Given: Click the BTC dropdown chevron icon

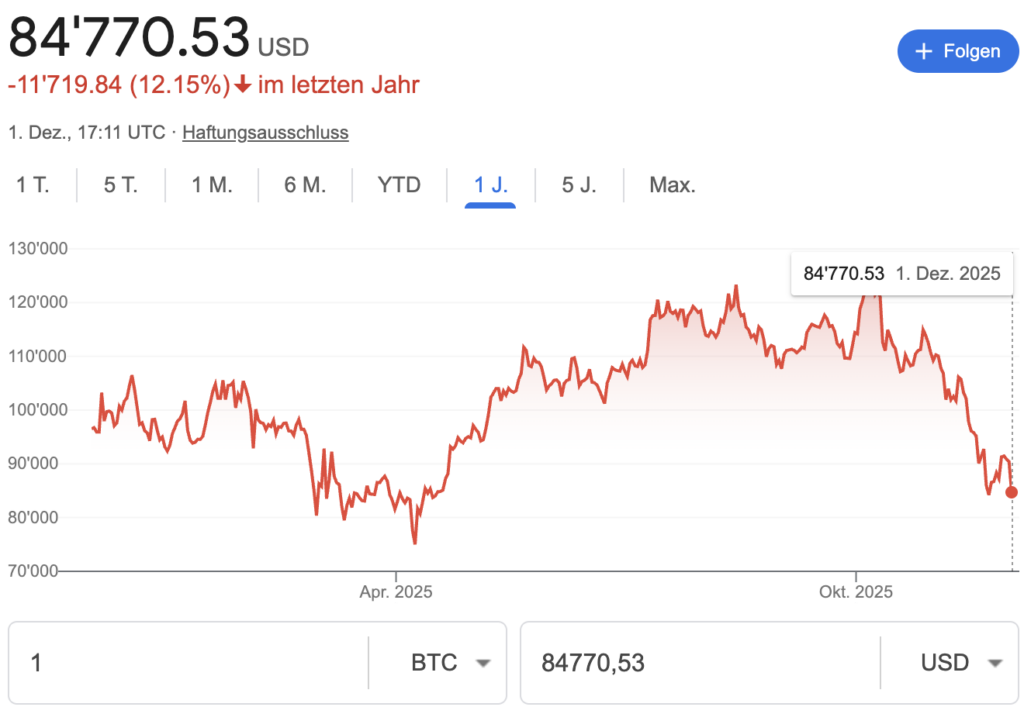Looking at the screenshot, I should click(484, 662).
